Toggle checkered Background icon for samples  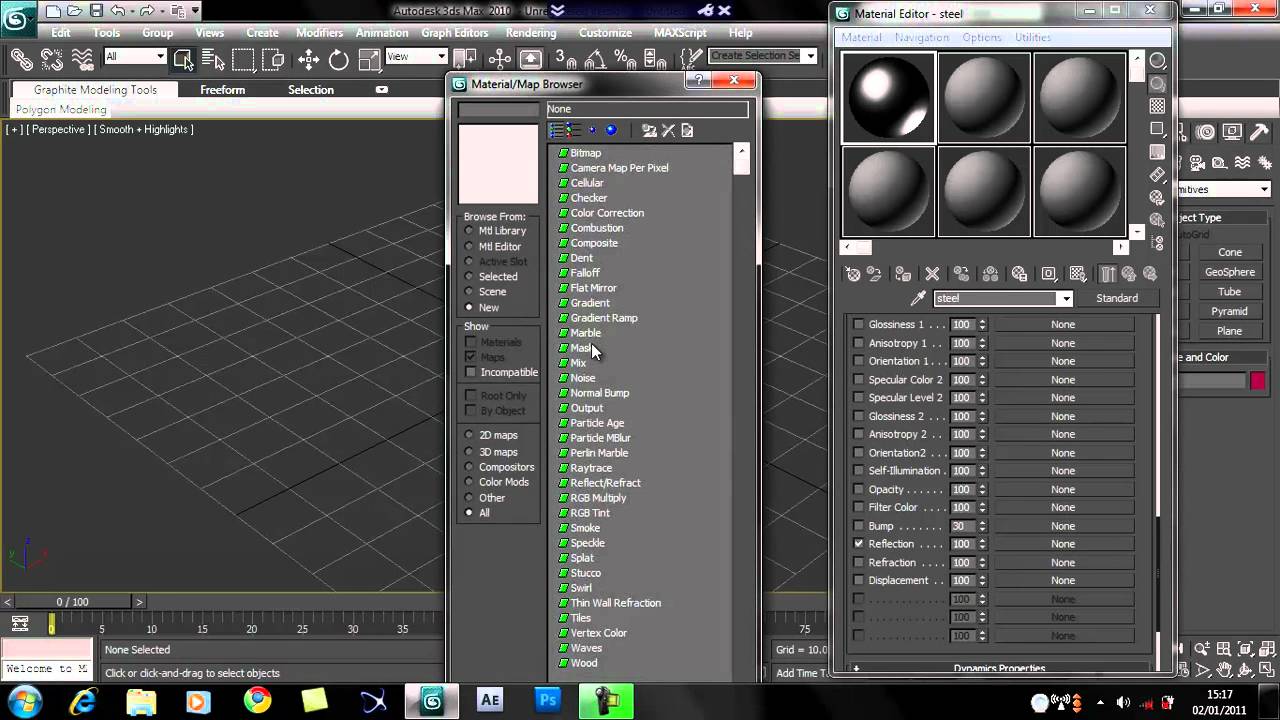point(1157,106)
